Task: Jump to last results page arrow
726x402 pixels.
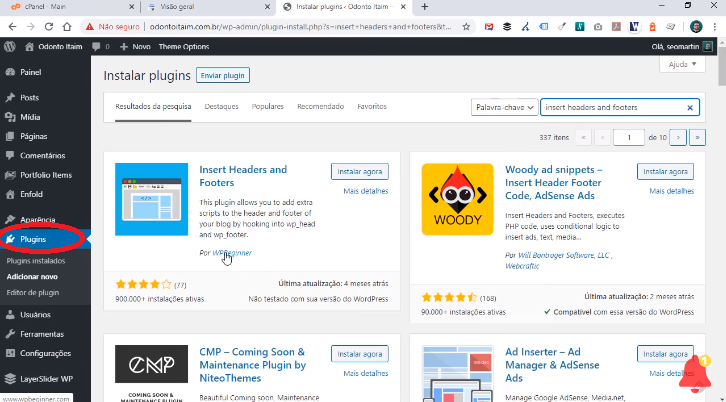Action: coord(697,138)
